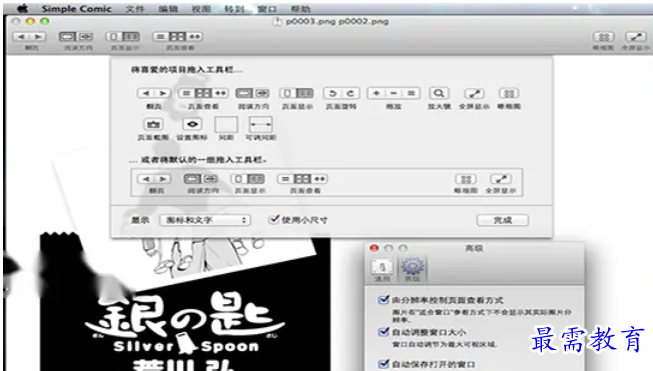Image resolution: width=653 pixels, height=371 pixels.
Task: Select left reading direction in main toolbar
Action: [x=67, y=37]
